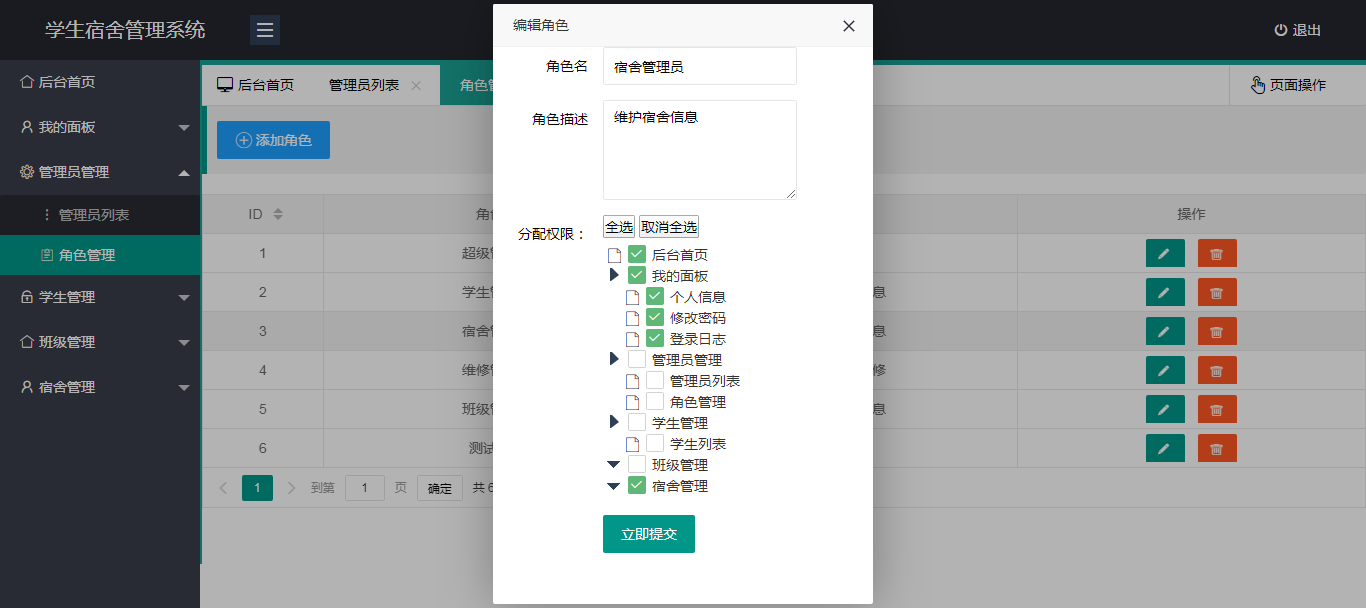Click the trash delete icon for role ID 6

click(1215, 448)
